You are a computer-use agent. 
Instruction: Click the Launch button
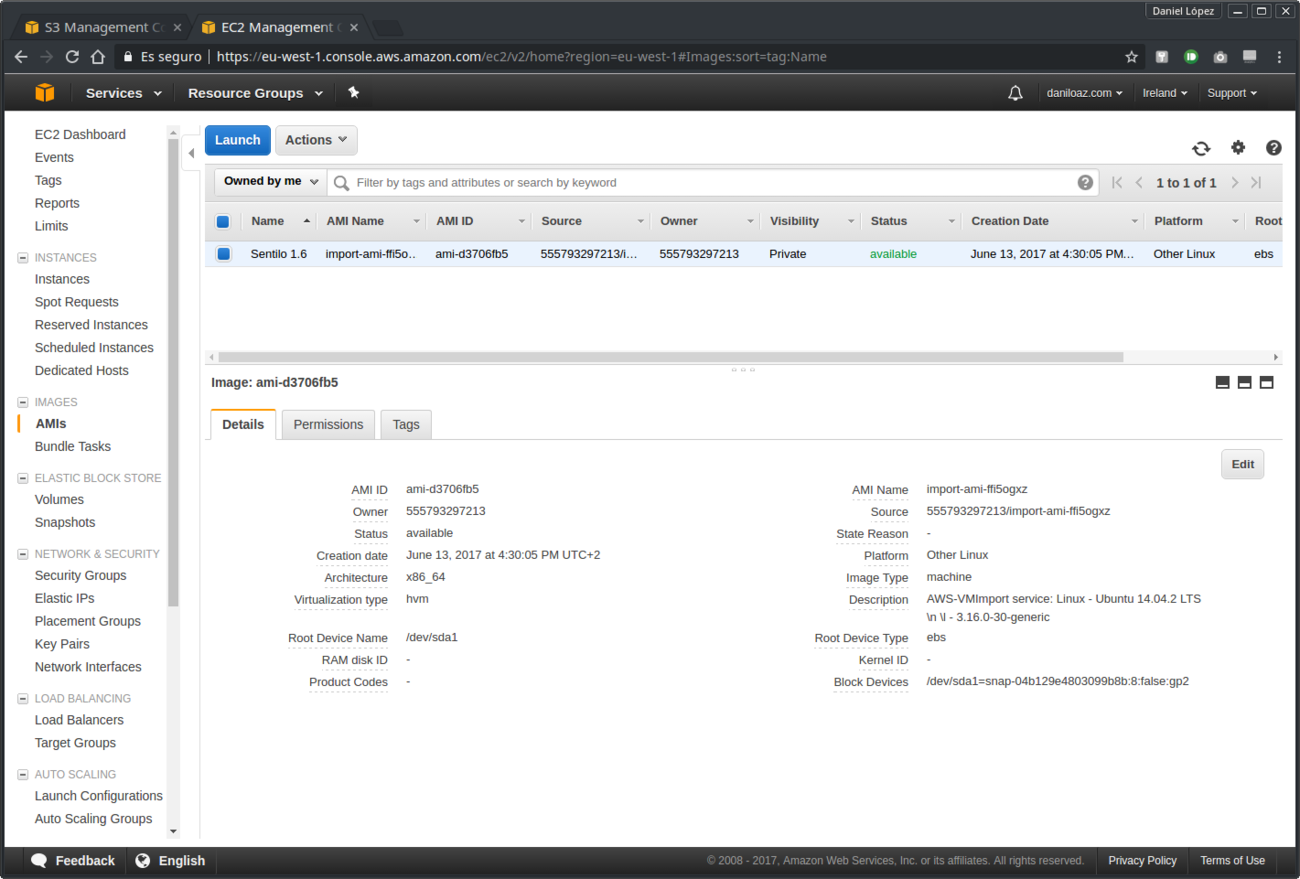coord(238,140)
